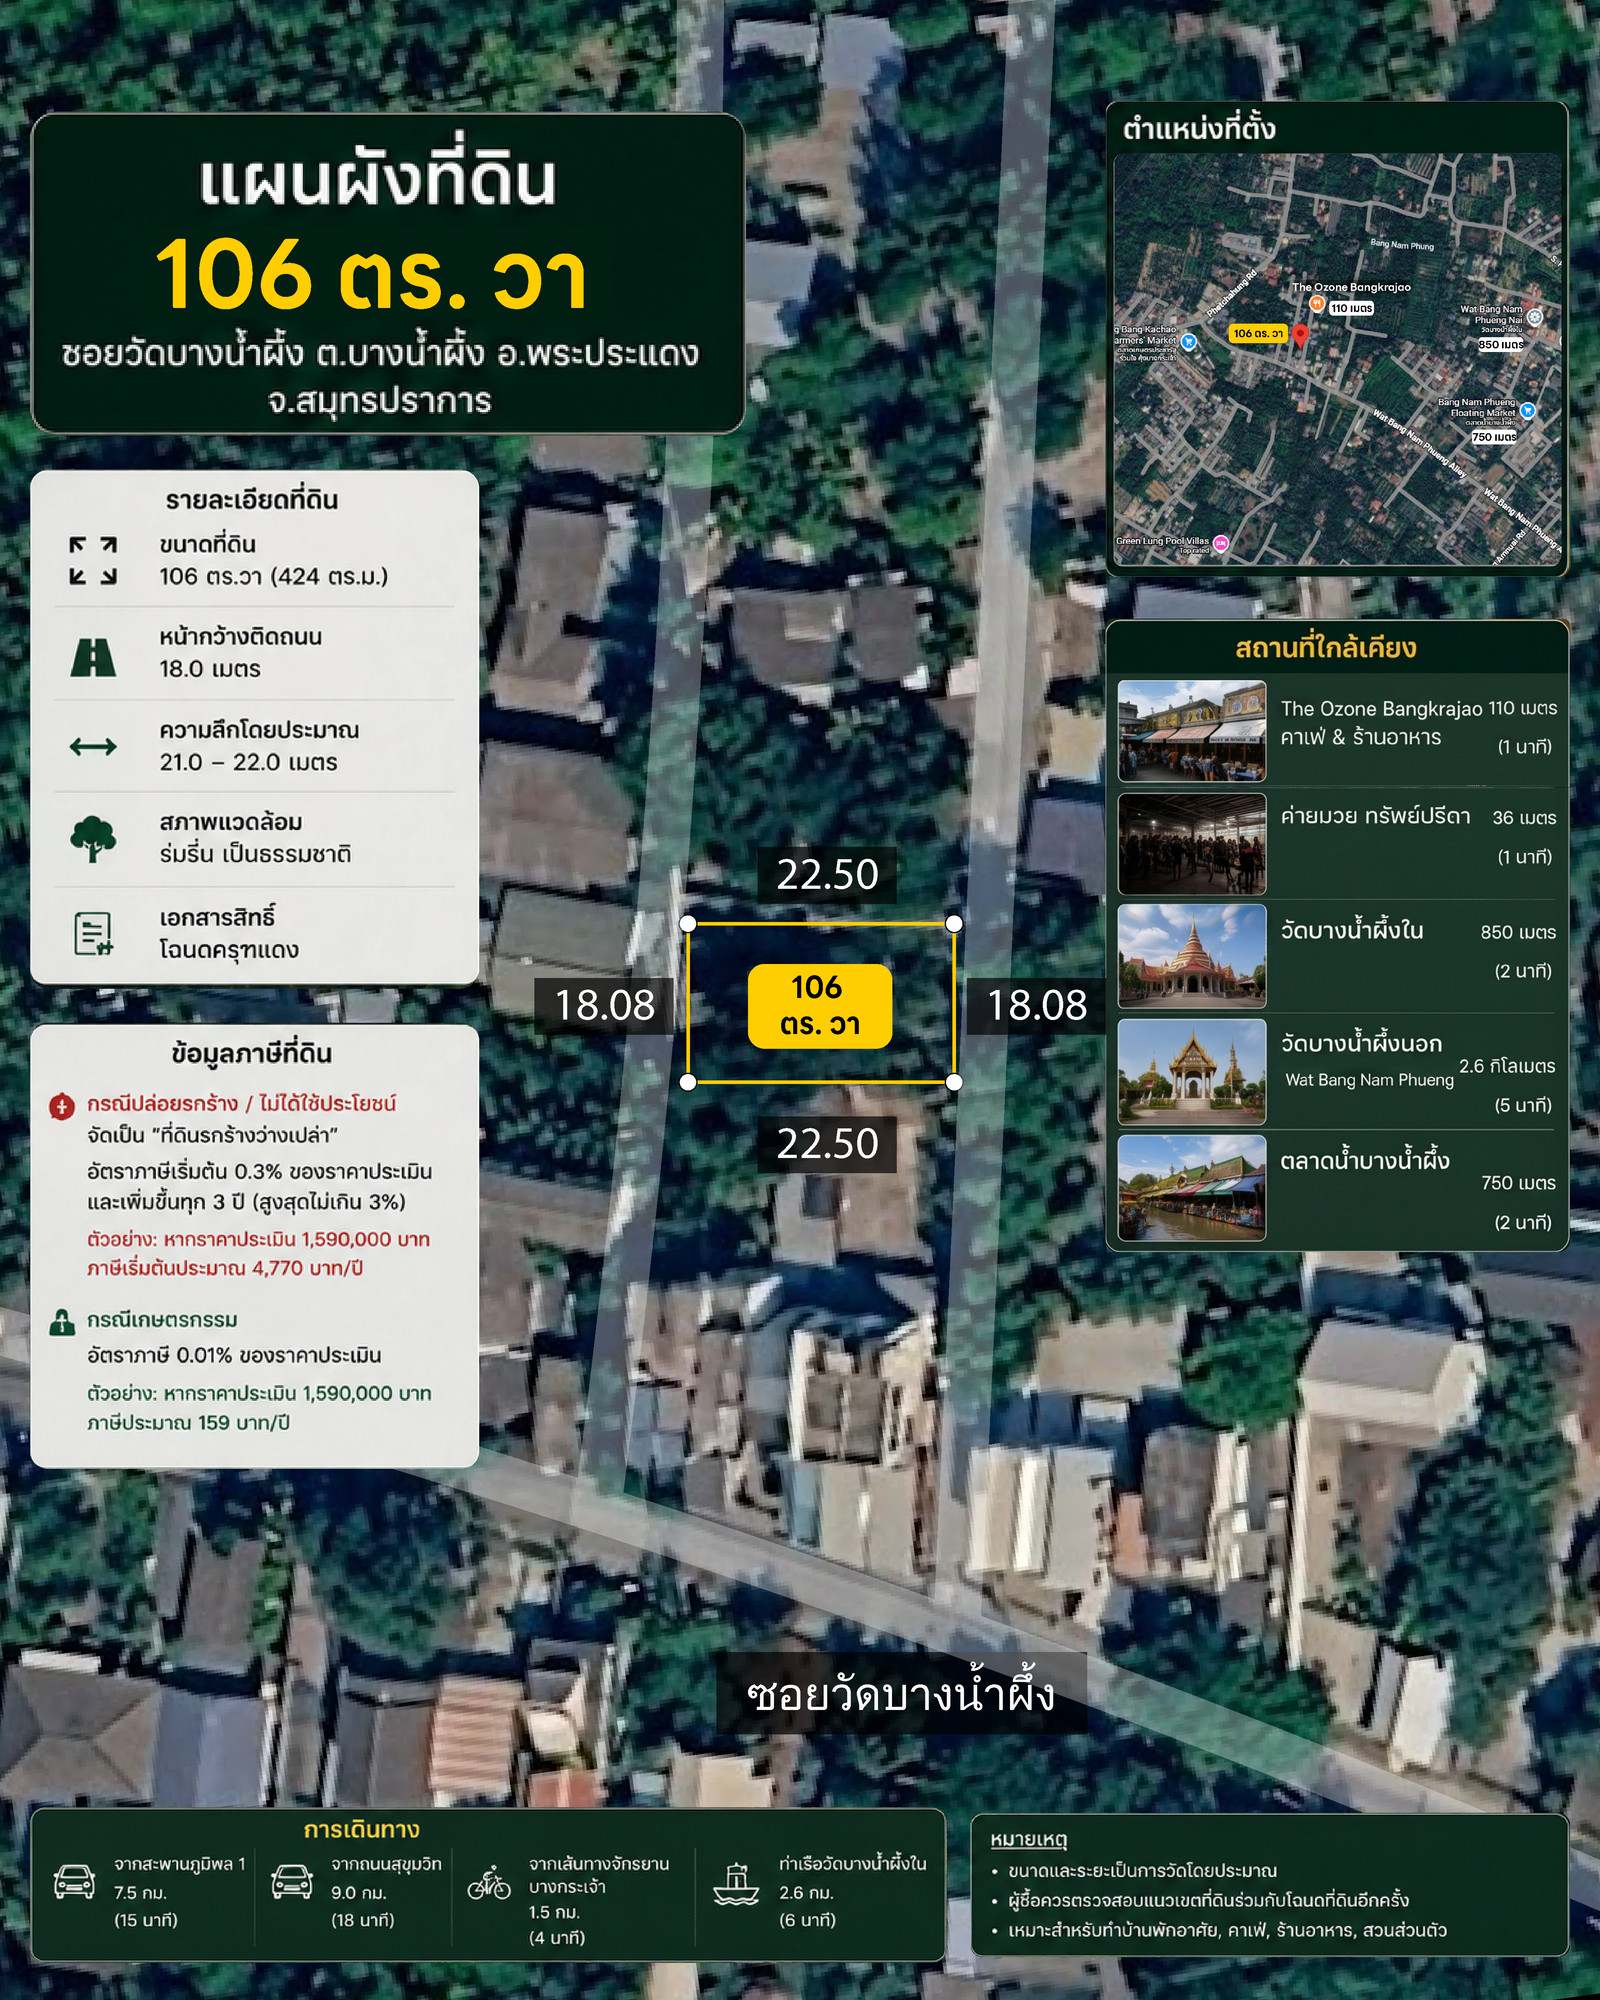Click the ข้อมูลภาษีที่ดิน panel heading
This screenshot has width=1600, height=2000.
coord(252,1053)
